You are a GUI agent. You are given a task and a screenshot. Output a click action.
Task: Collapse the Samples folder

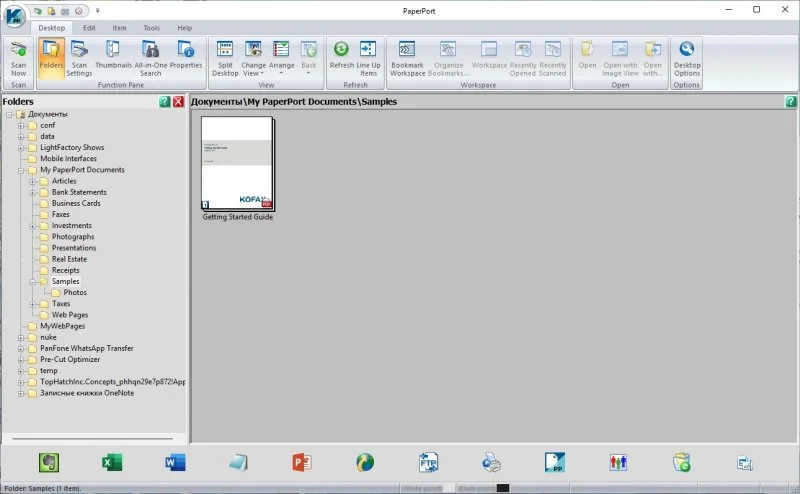33,282
